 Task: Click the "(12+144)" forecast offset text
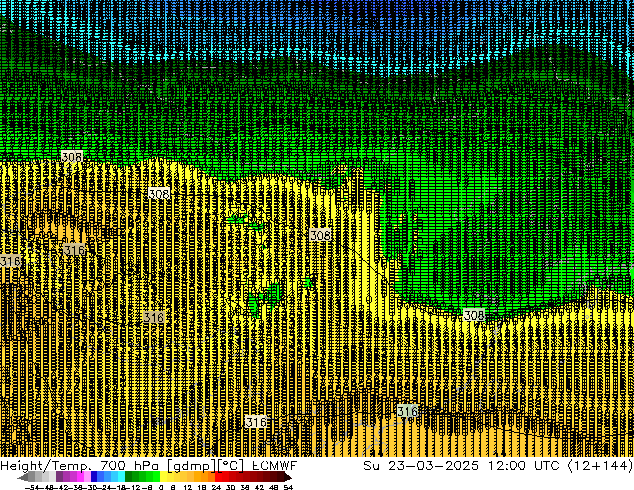(x=600, y=466)
